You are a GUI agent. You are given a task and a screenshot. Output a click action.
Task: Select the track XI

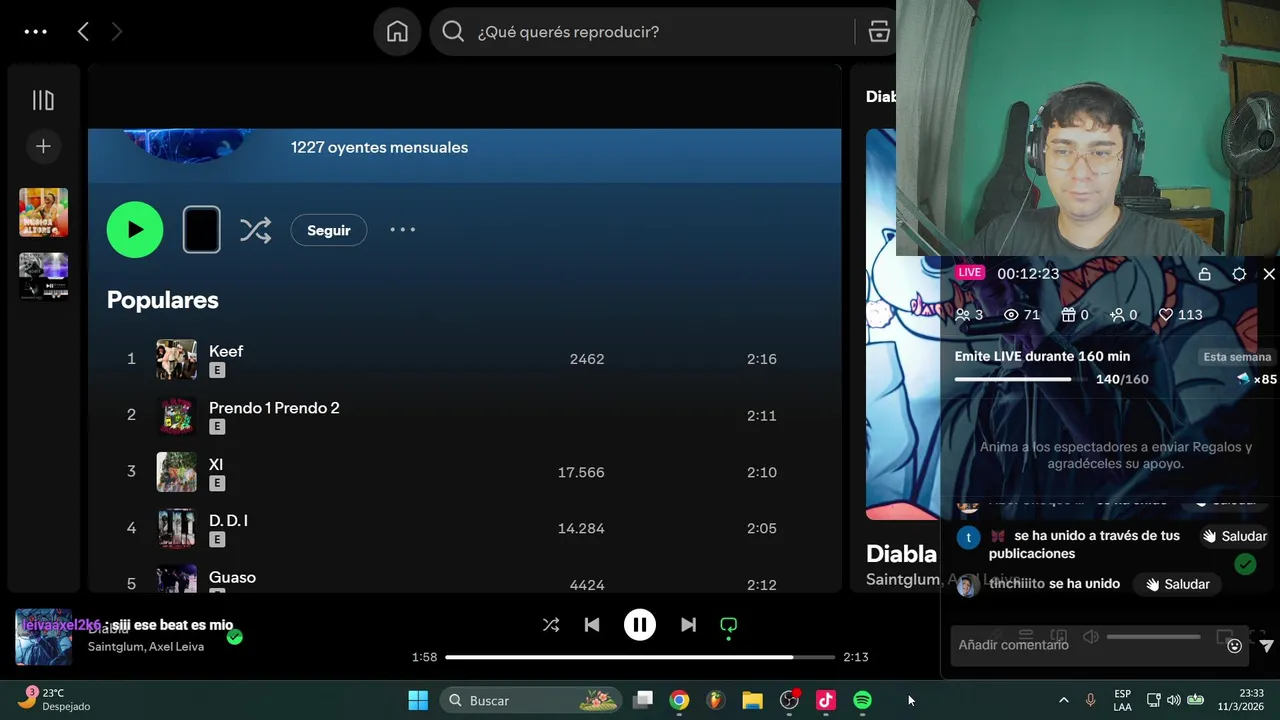click(216, 464)
